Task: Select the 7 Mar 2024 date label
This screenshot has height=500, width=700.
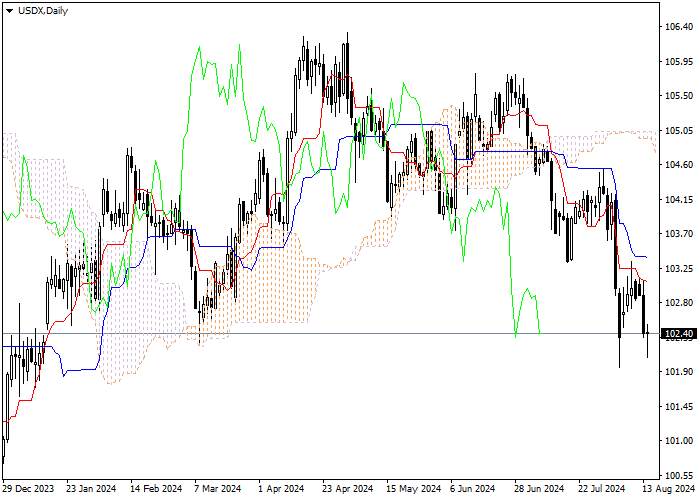Action: (x=218, y=488)
